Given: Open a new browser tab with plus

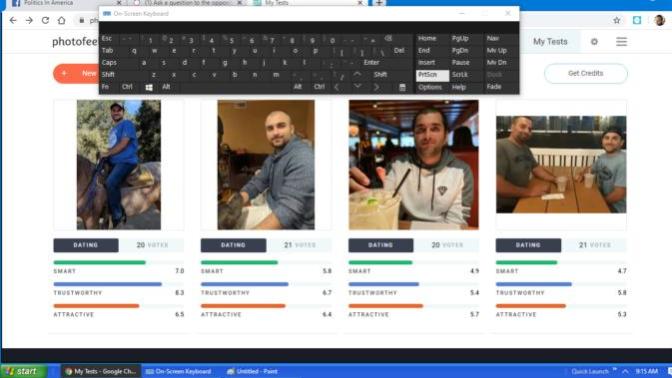Looking at the screenshot, I should click(x=379, y=3).
